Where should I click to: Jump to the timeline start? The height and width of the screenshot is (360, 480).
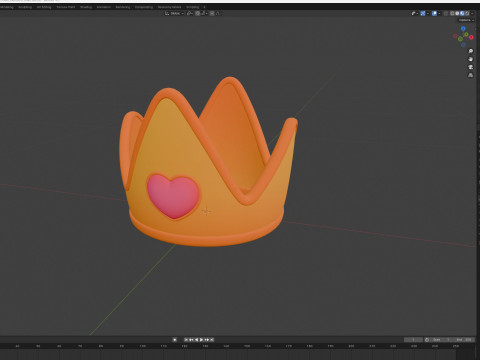pyautogui.click(x=186, y=340)
